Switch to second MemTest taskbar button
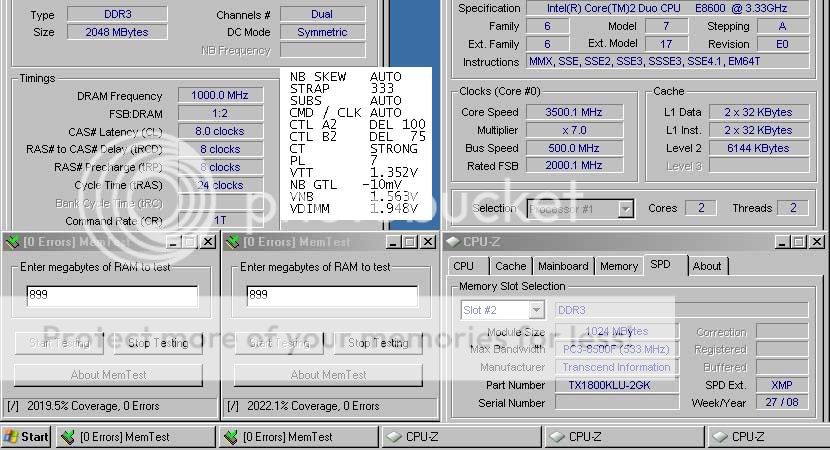The width and height of the screenshot is (830, 450). (x=299, y=437)
